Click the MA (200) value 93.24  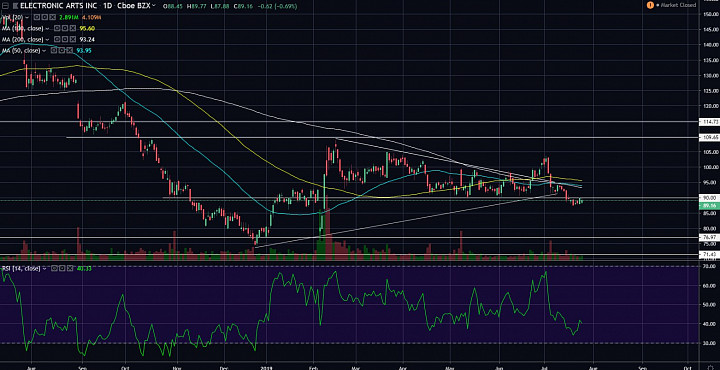87,39
